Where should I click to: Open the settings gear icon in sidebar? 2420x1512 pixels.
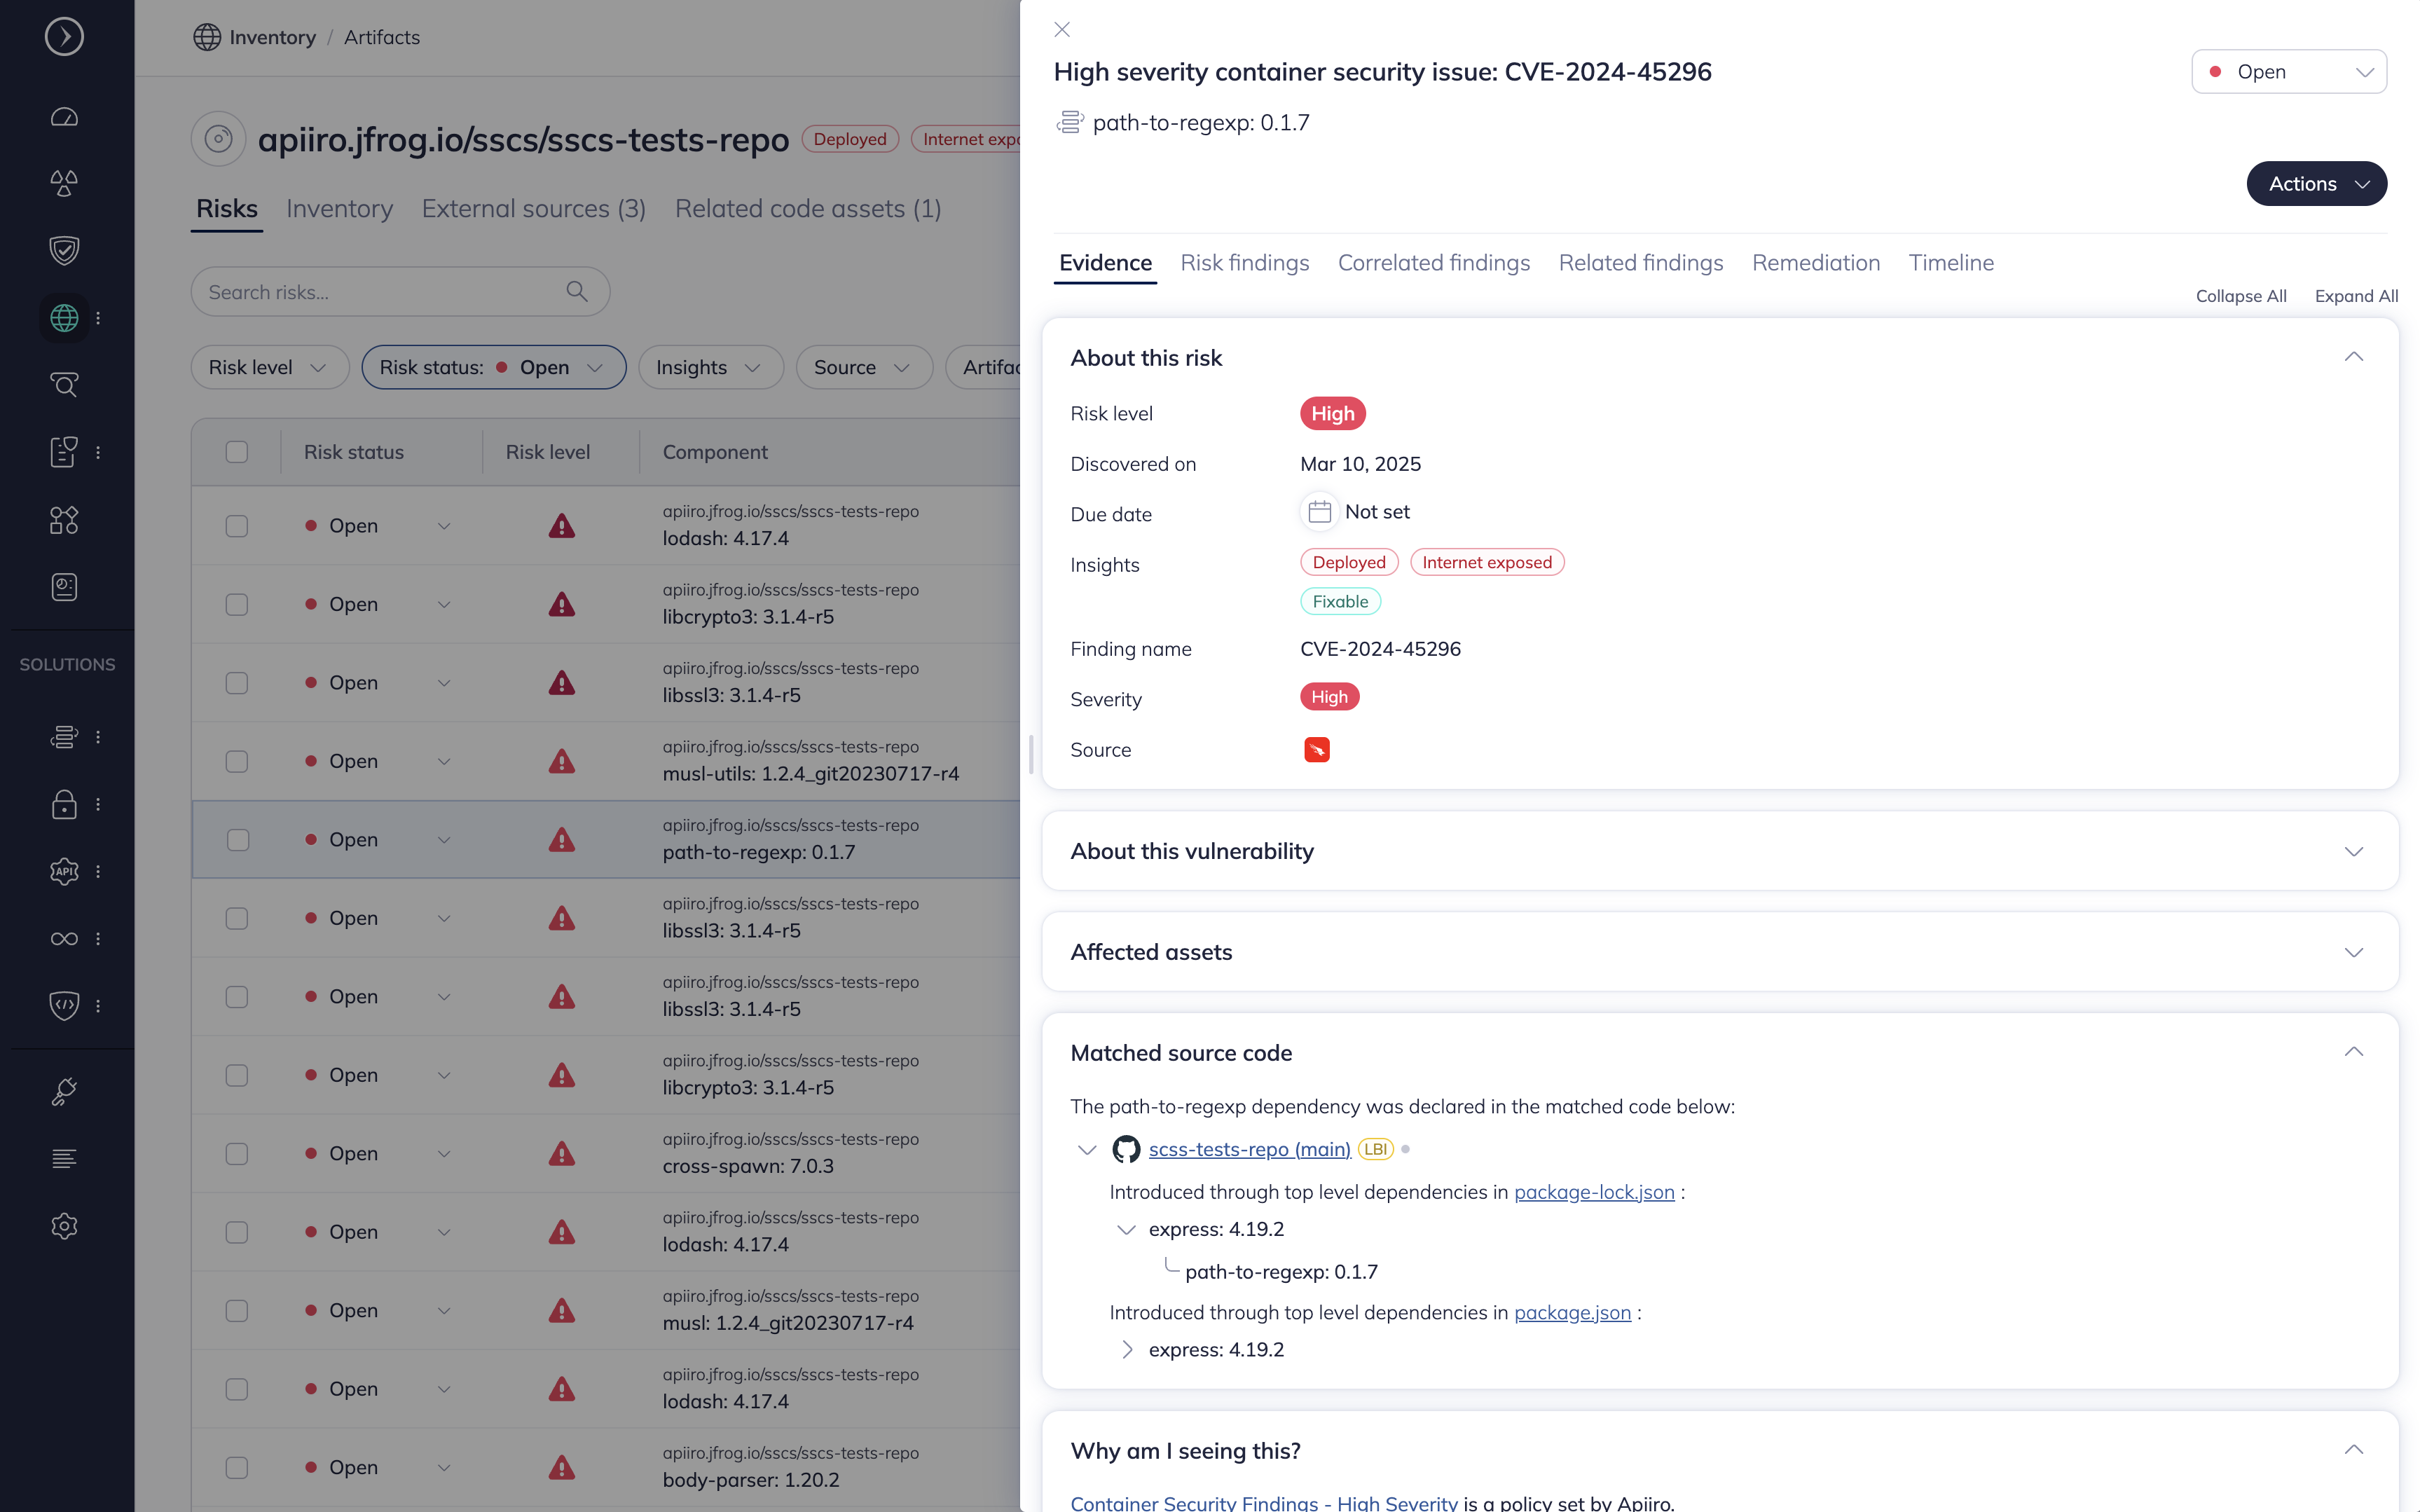pos(64,1226)
